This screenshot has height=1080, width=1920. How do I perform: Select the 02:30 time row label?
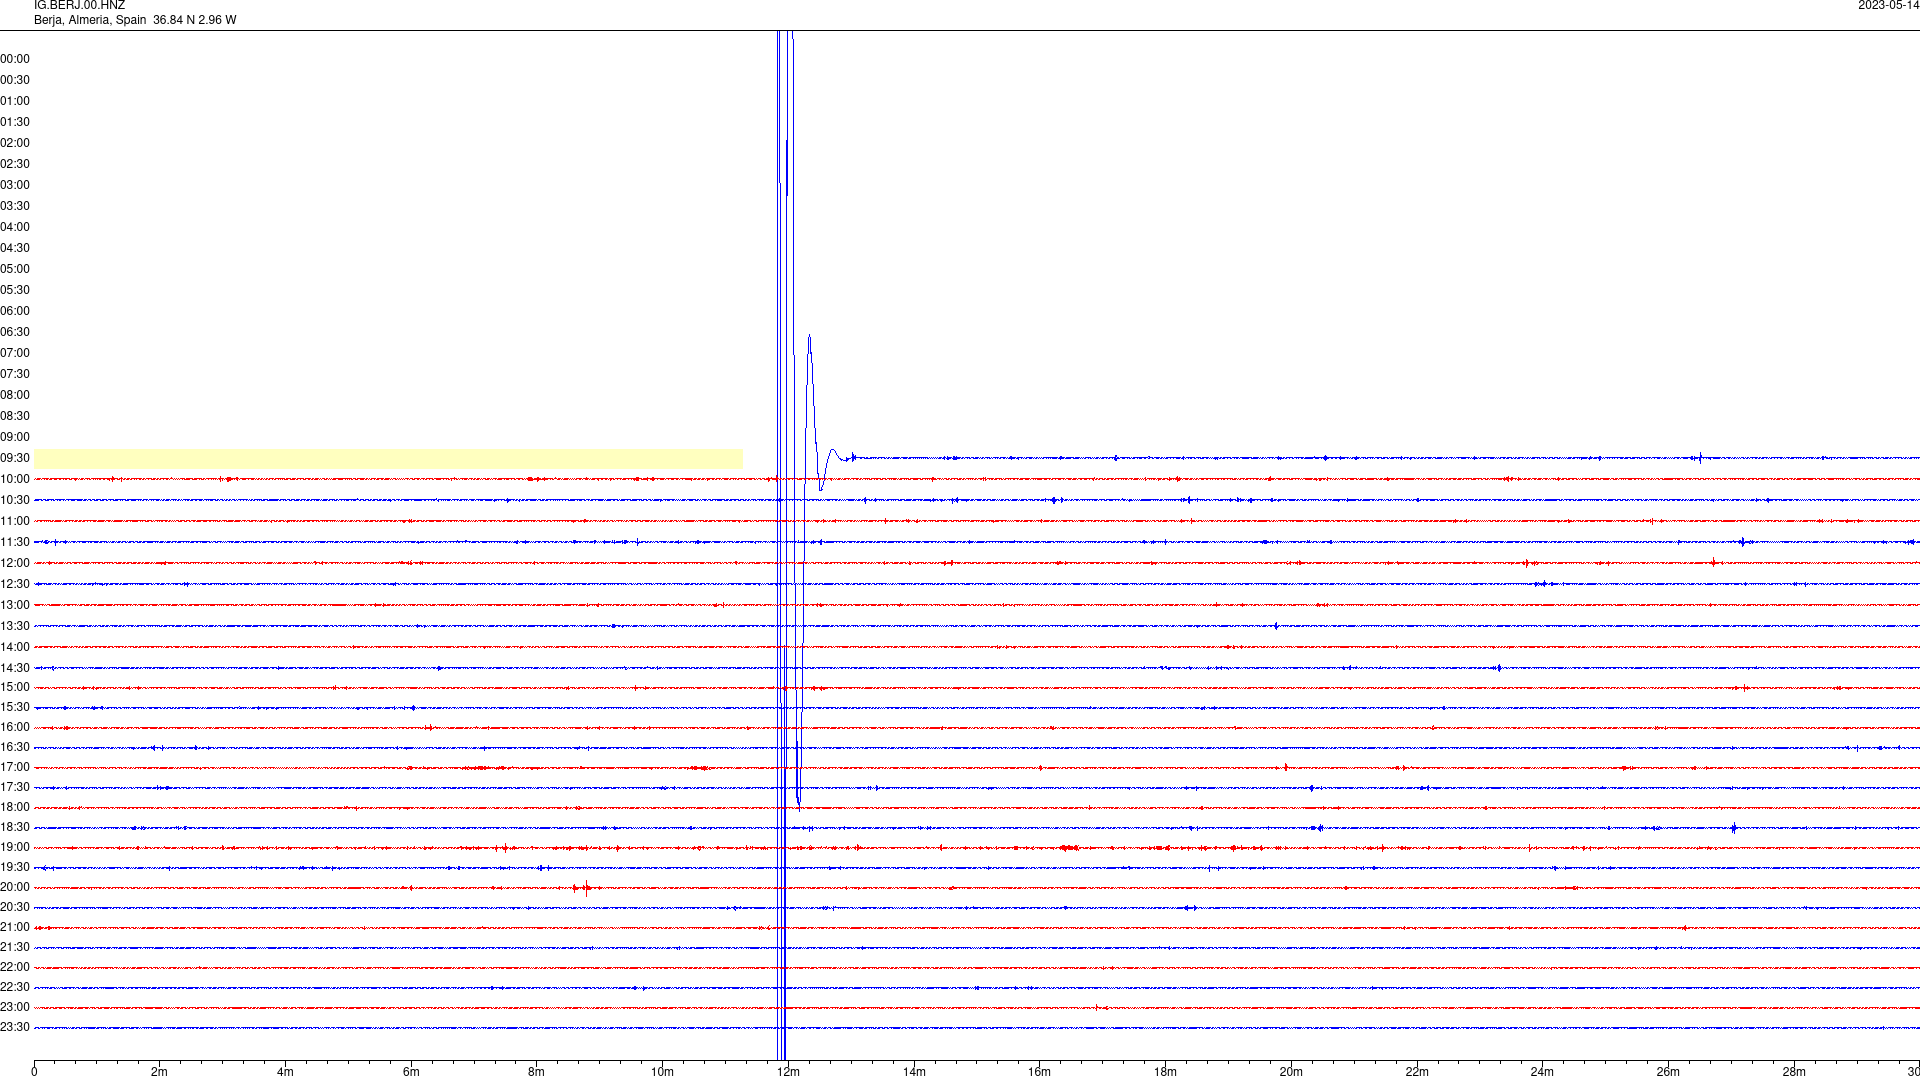pyautogui.click(x=15, y=164)
